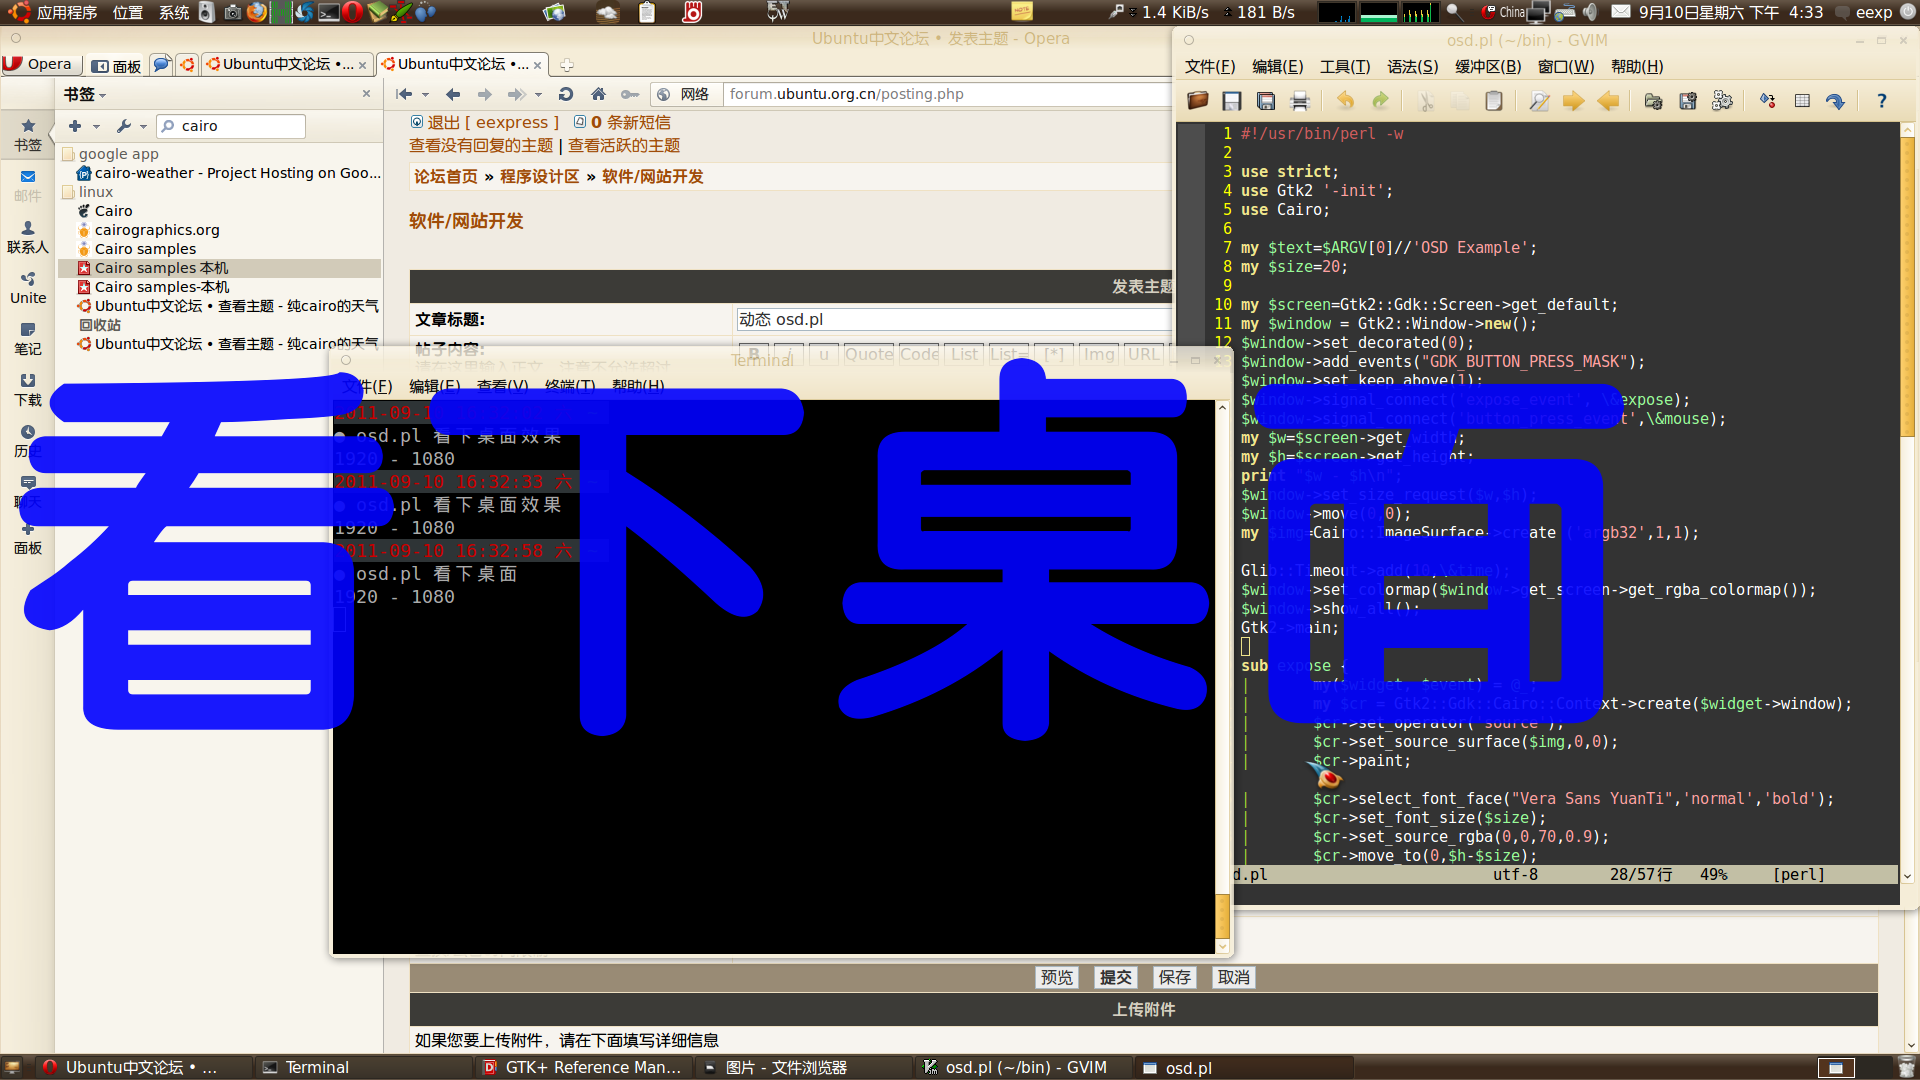Open the Notes panel 笔记 in sidebar
Viewport: 1920px width, 1080px height.
click(x=28, y=339)
